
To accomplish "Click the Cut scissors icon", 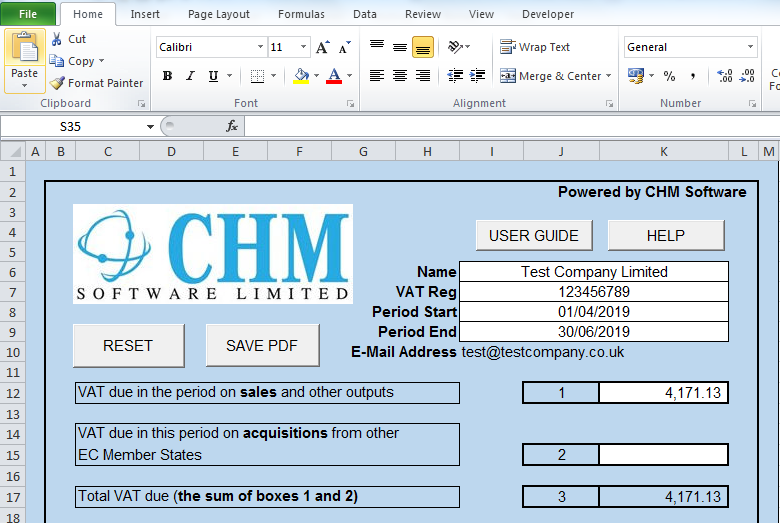I will 57,39.
